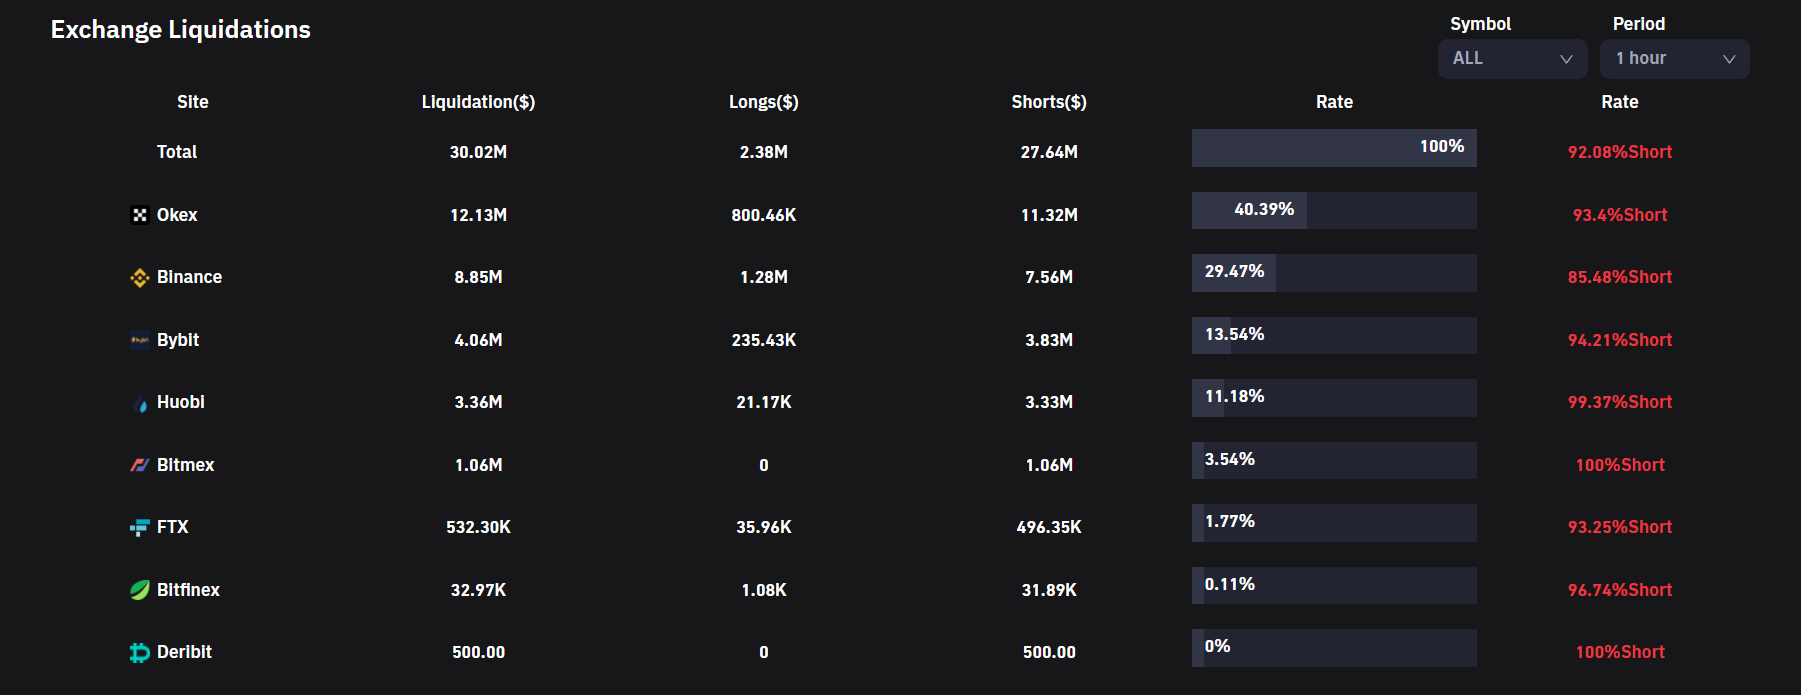Click the Deribit exchange logo icon
Screen dimensions: 1801x695
[140, 653]
